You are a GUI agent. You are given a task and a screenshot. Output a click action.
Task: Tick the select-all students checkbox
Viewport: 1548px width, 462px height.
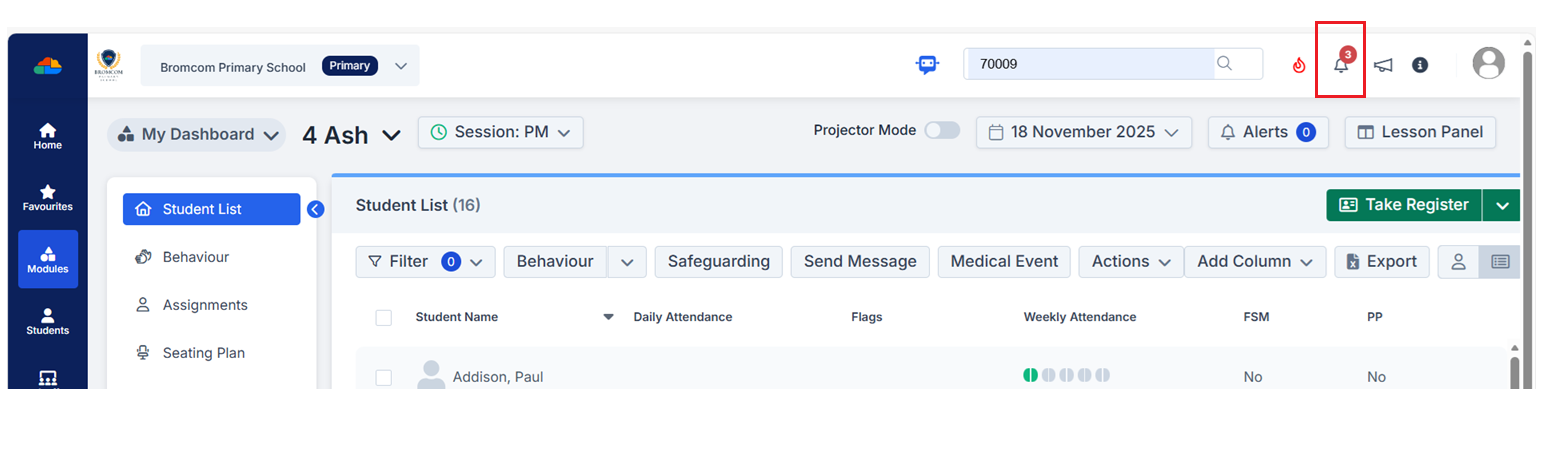pyautogui.click(x=384, y=318)
